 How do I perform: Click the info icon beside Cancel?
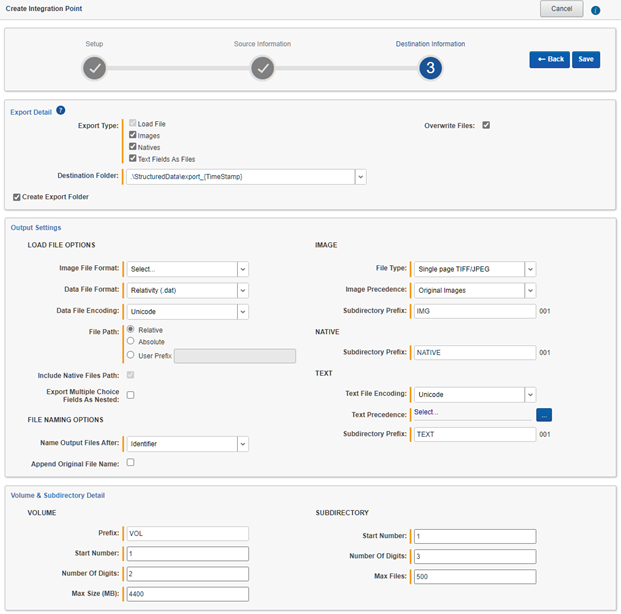[x=595, y=10]
